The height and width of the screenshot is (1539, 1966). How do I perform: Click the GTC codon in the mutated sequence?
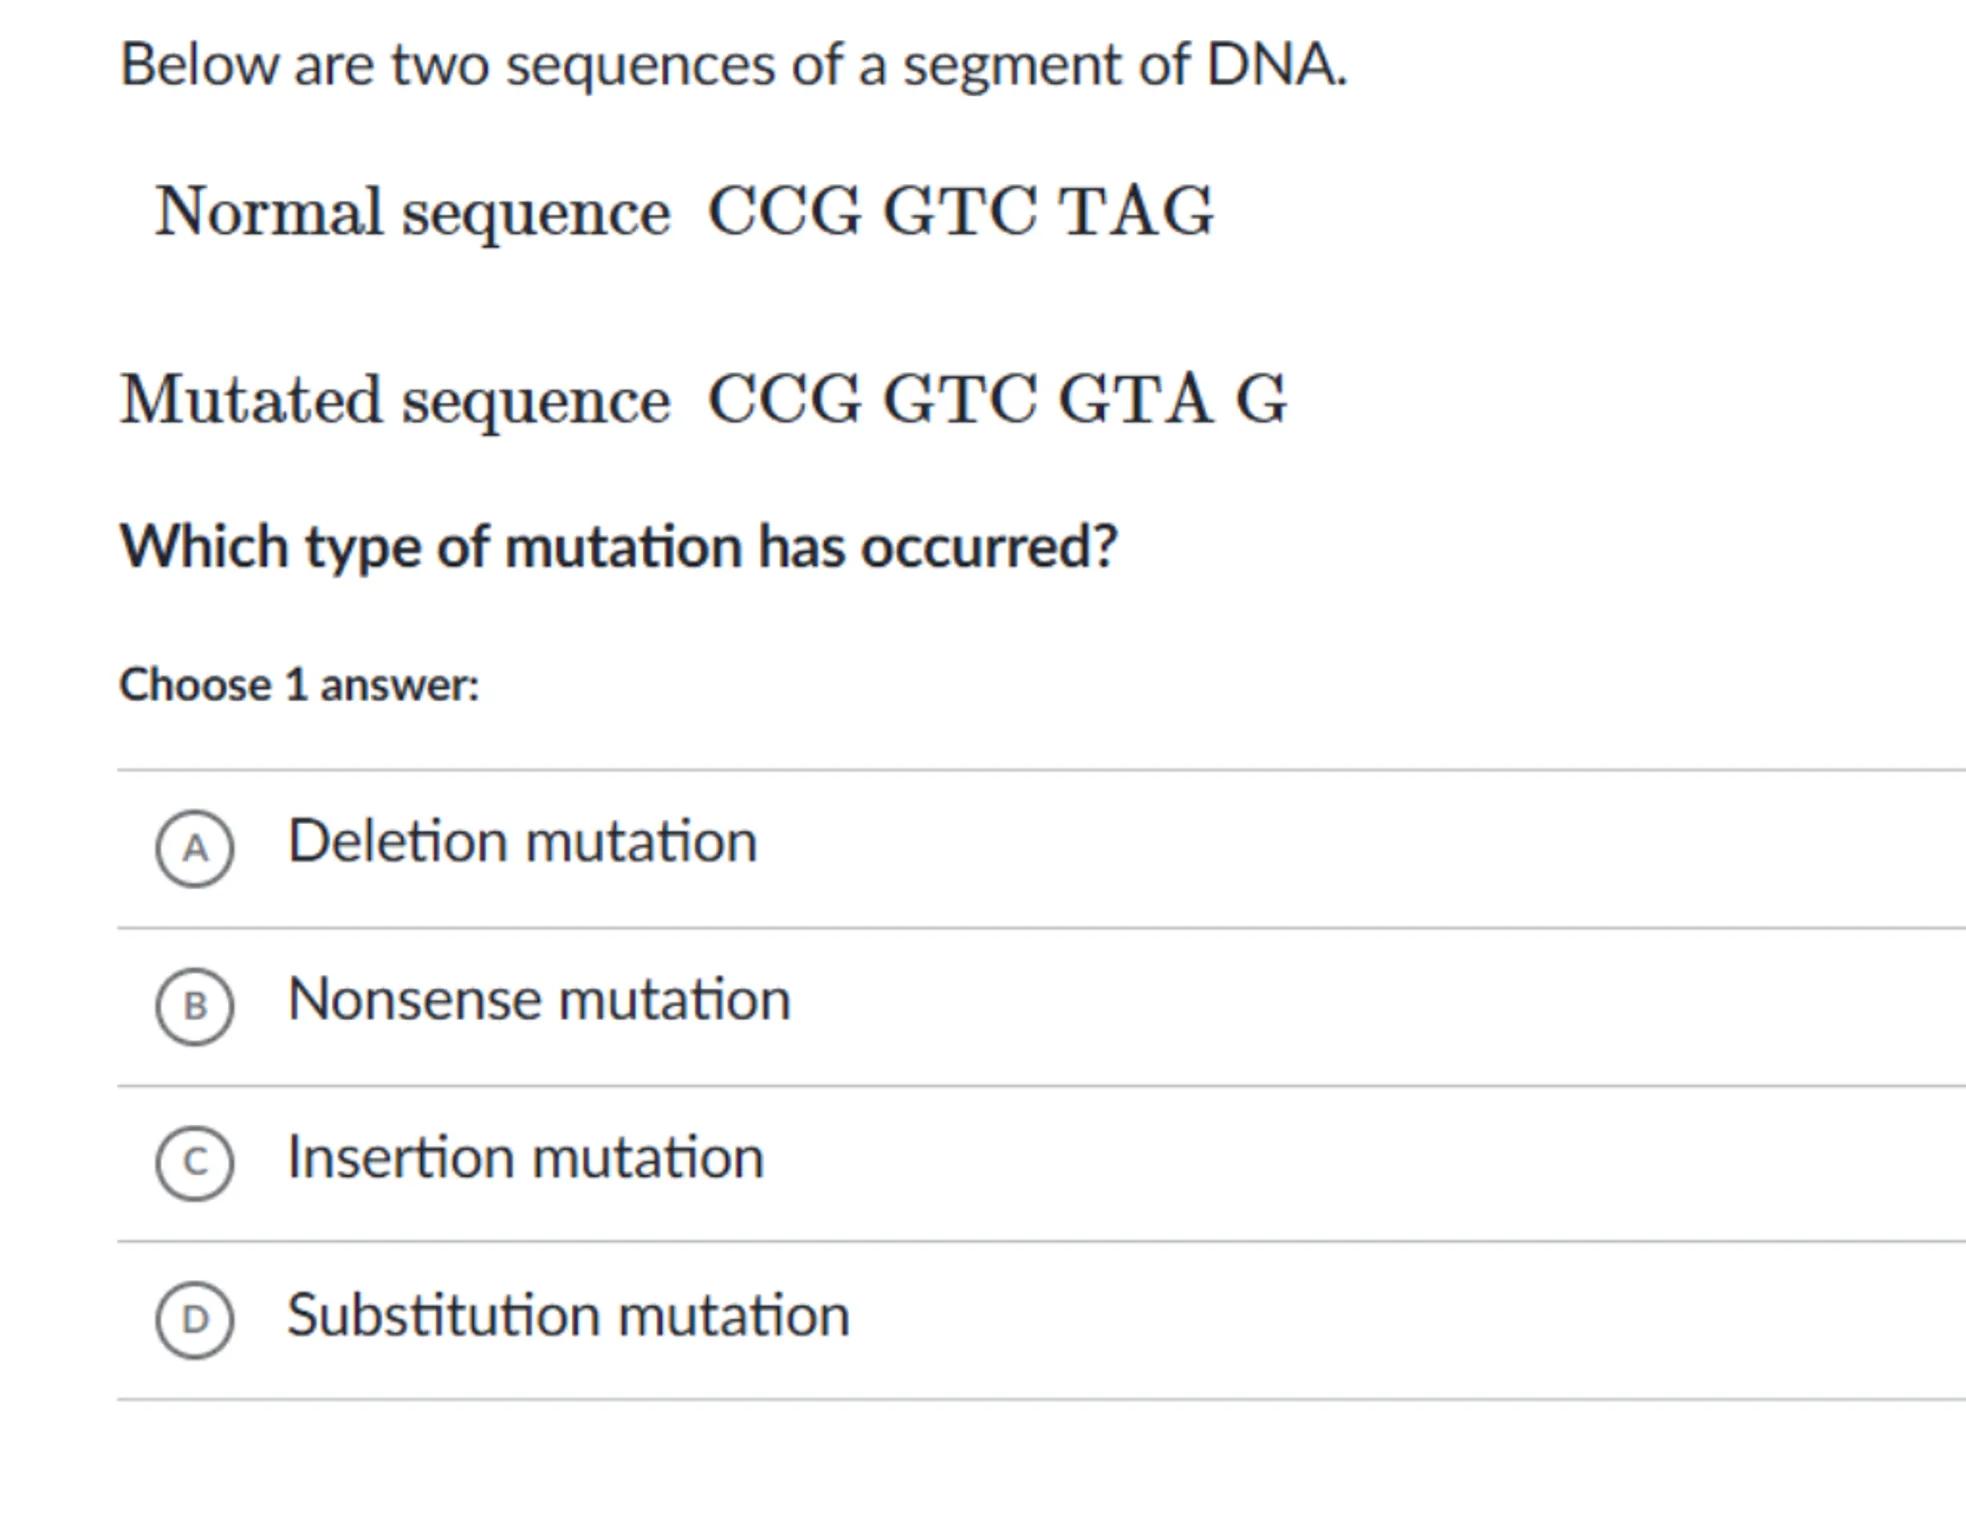pyautogui.click(x=960, y=399)
